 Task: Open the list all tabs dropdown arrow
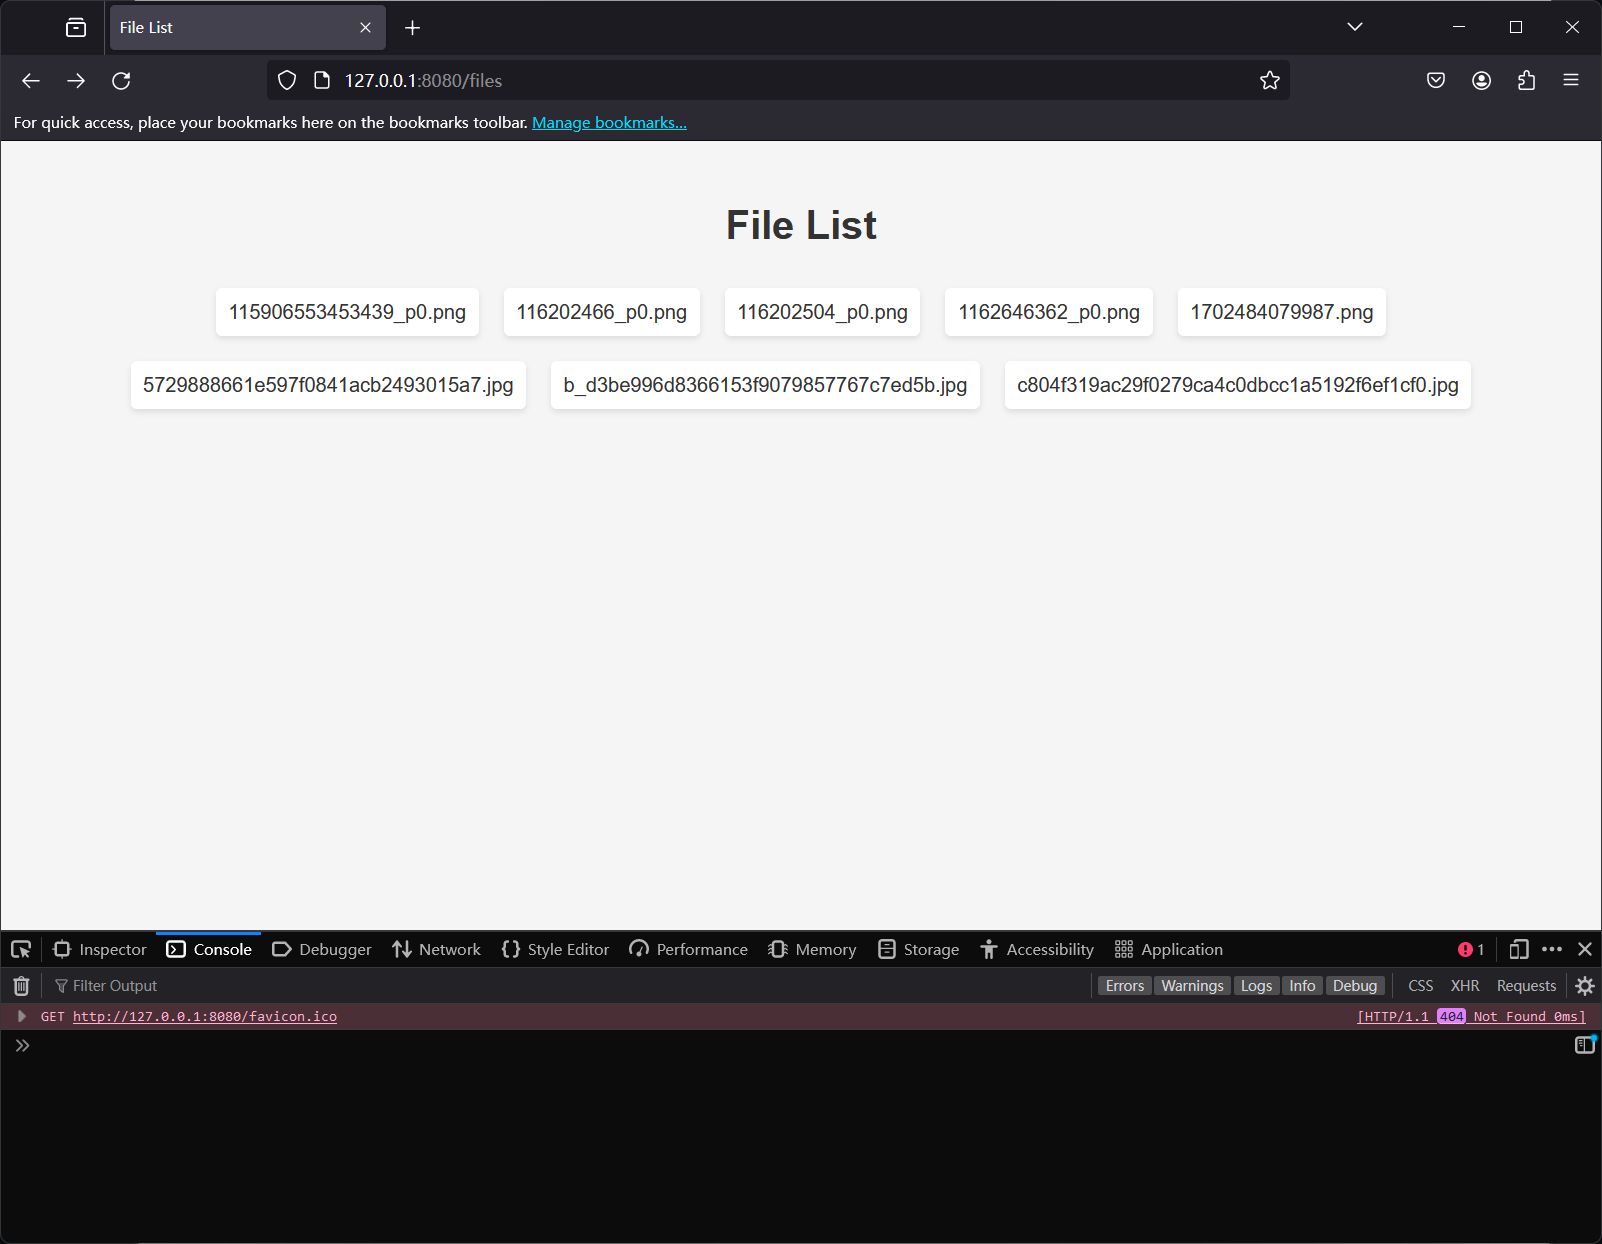pos(1354,27)
